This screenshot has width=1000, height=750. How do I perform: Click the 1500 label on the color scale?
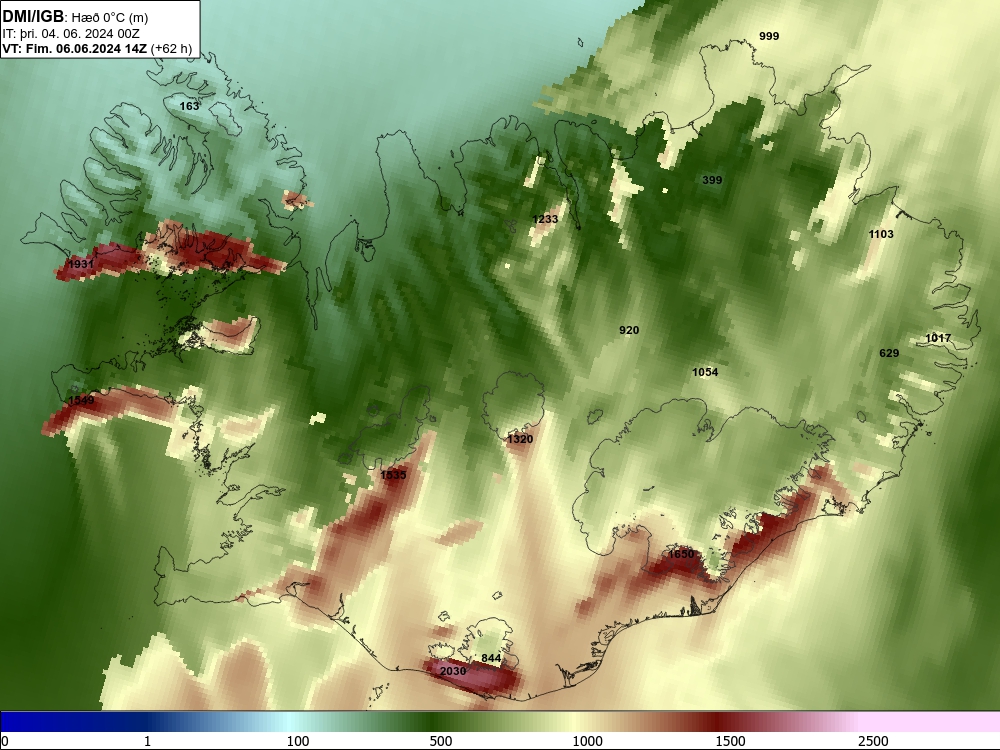(x=730, y=741)
